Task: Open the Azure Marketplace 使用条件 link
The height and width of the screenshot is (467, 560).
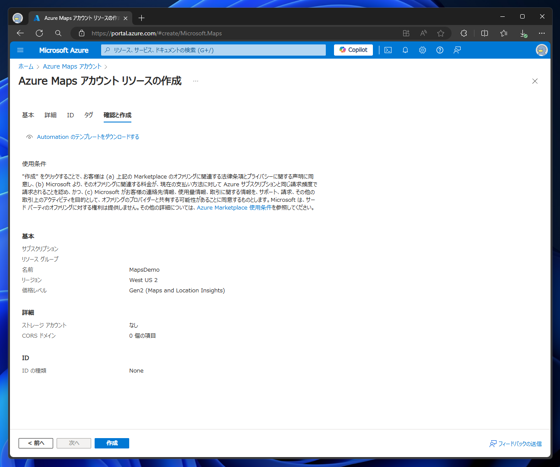Action: click(x=234, y=208)
